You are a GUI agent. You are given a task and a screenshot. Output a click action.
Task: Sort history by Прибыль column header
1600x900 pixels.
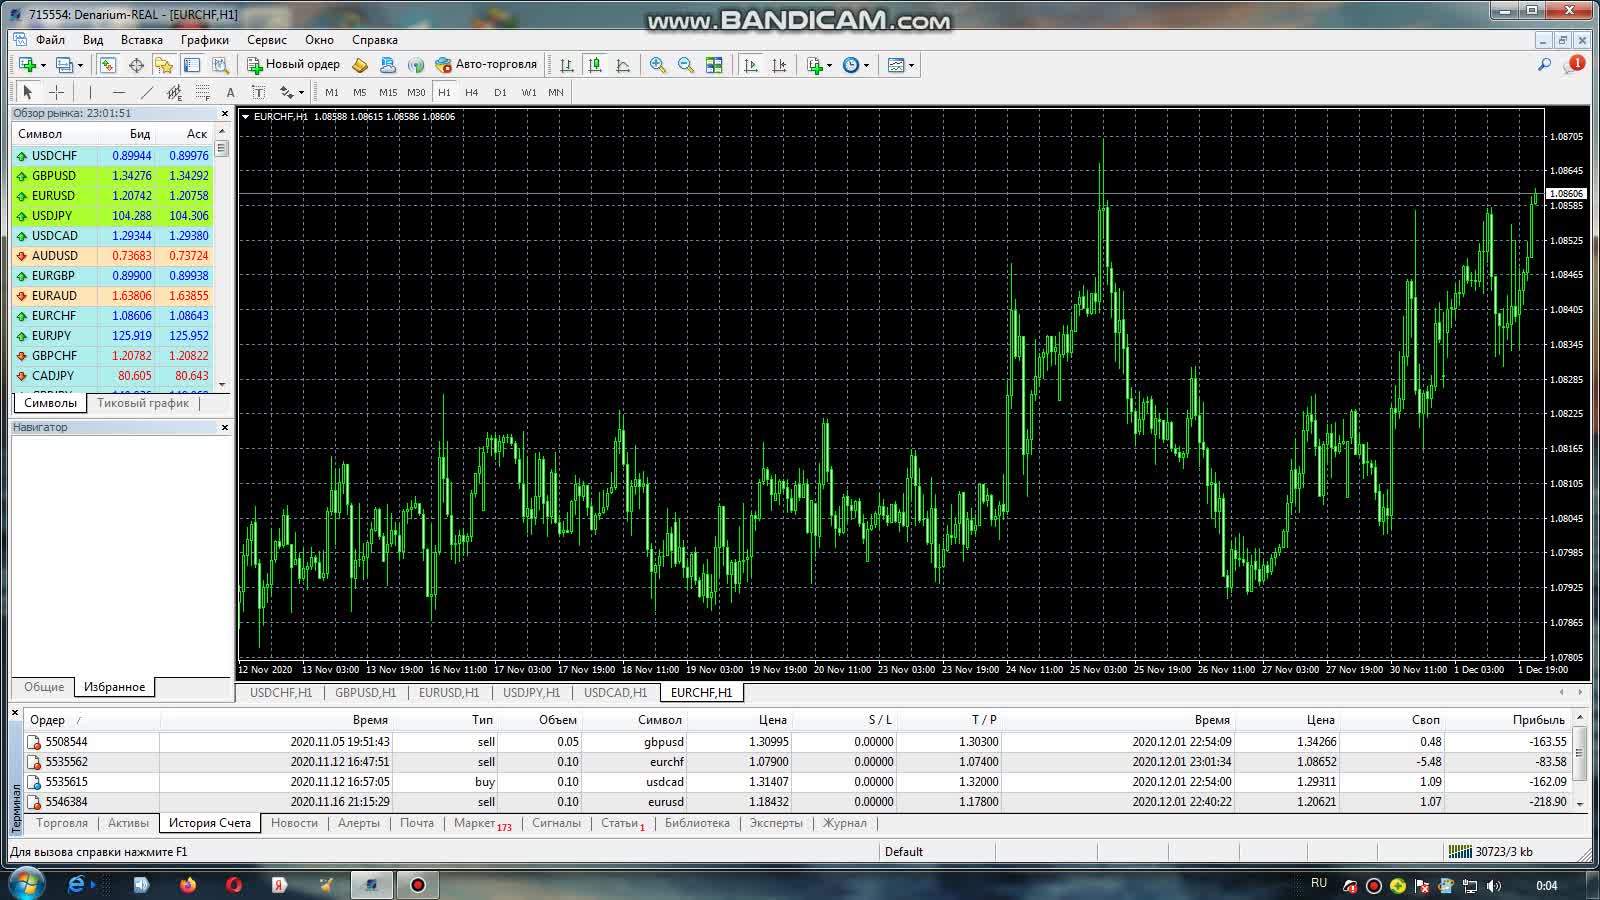tap(1538, 720)
